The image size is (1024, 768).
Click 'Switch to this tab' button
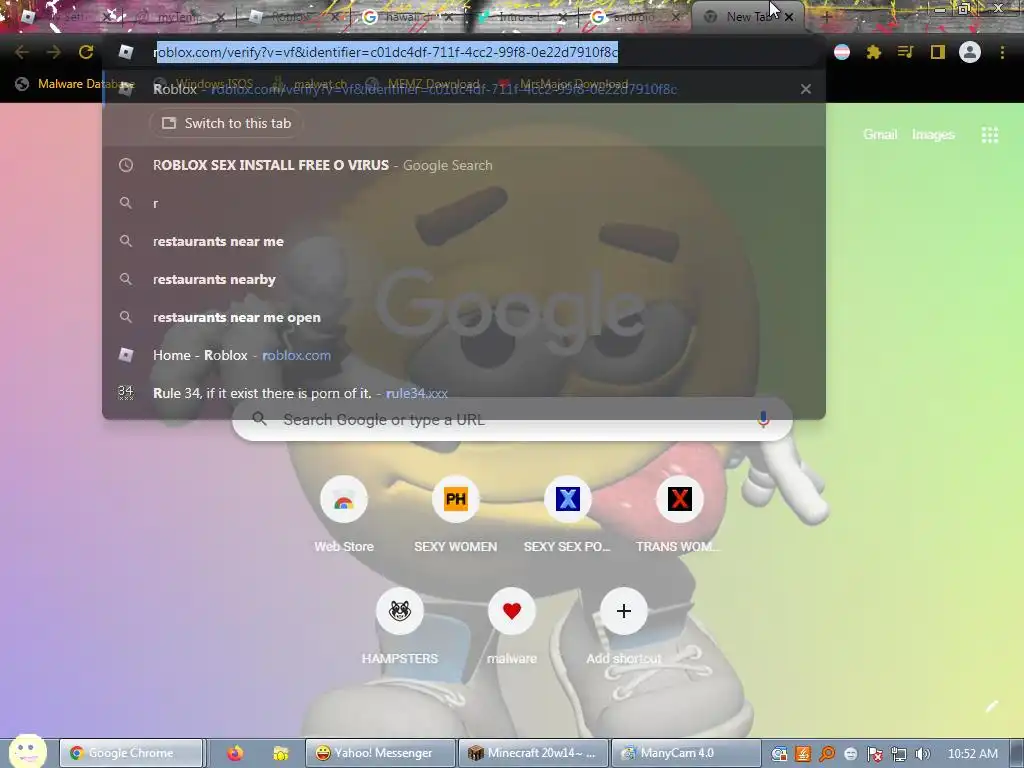click(x=226, y=123)
